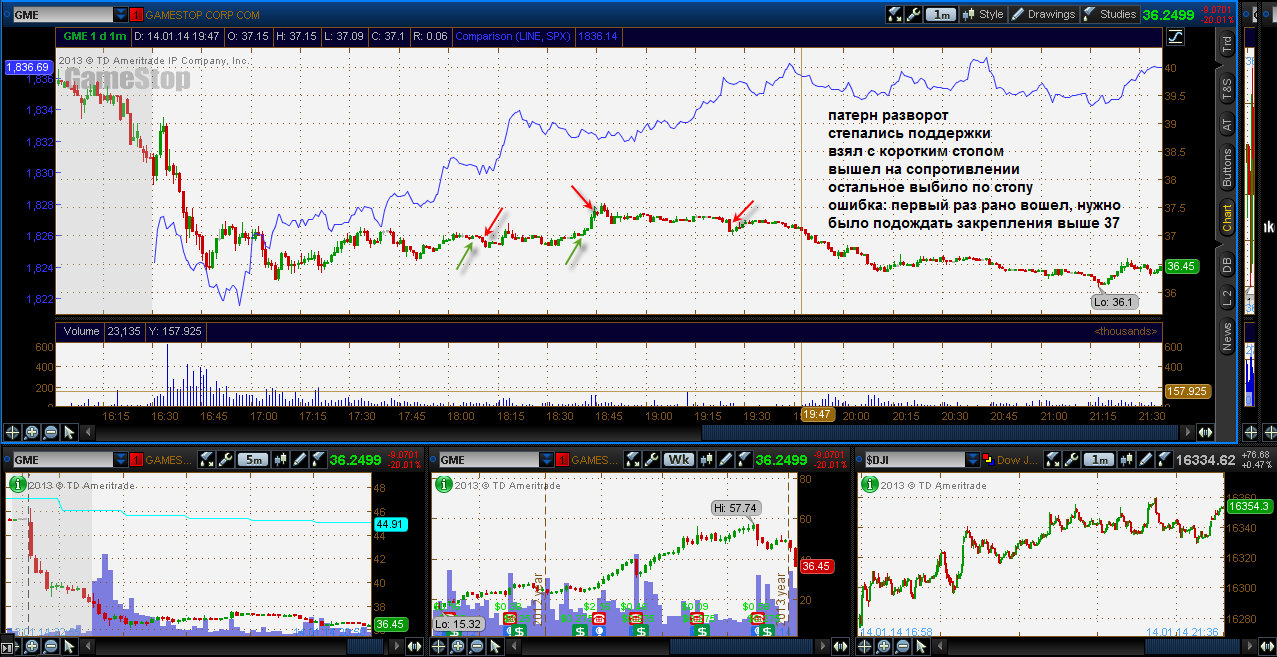Open the 1m timeframe selector on main chart
This screenshot has height=657, width=1277.
(940, 14)
